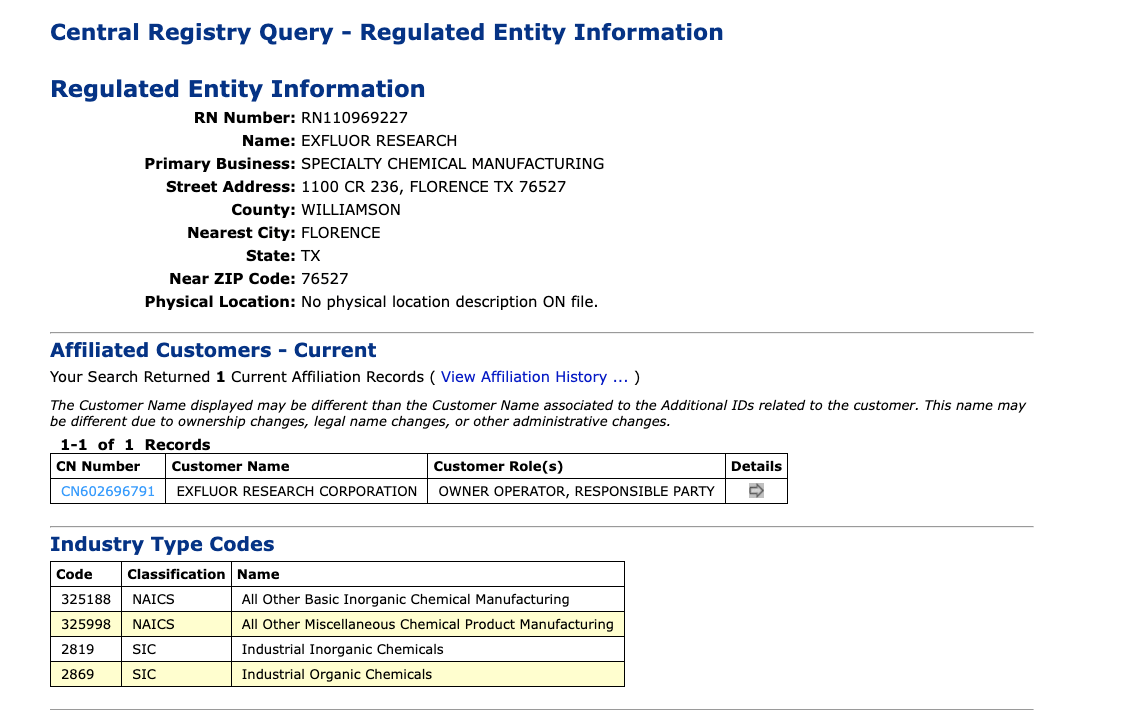Image resolution: width=1126 pixels, height=710 pixels.
Task: Click the EXFLUOR RESEARCH name value
Action: 379,141
